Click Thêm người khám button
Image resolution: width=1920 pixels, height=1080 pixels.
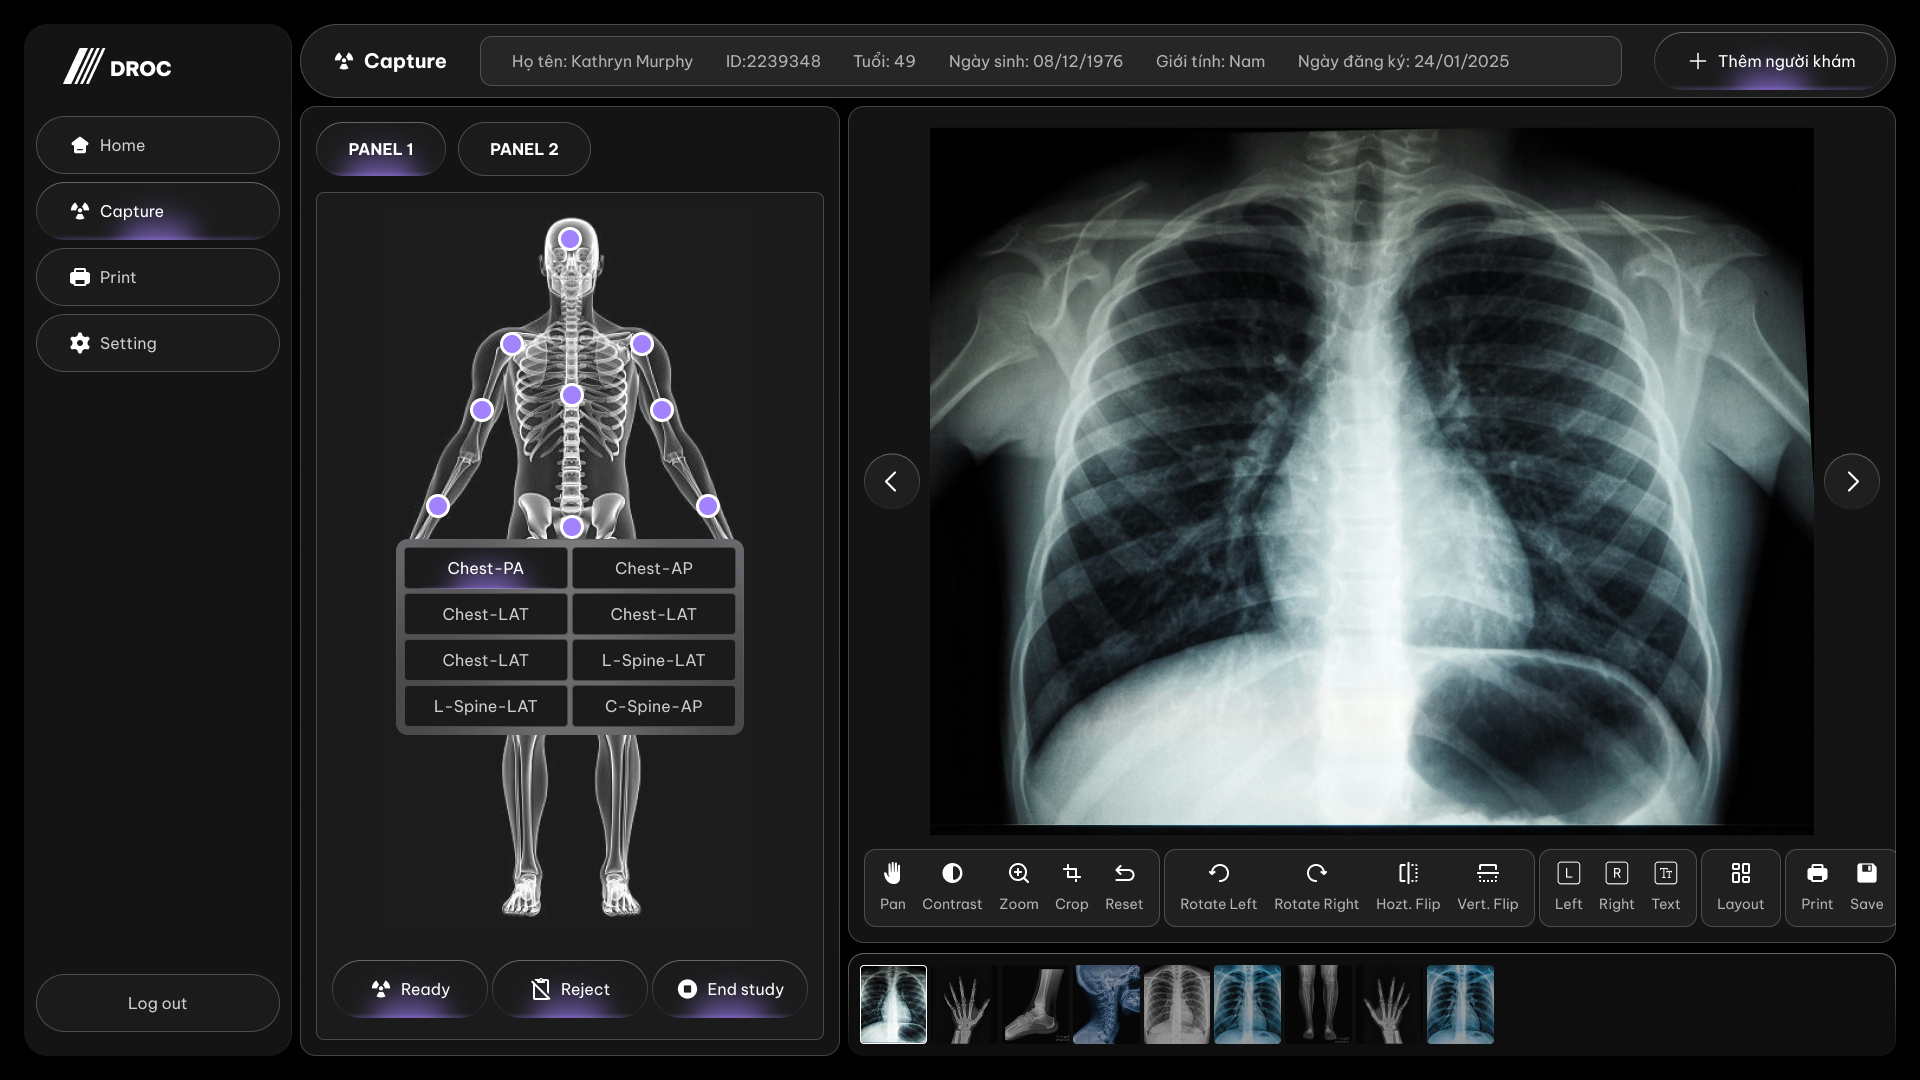pos(1771,61)
